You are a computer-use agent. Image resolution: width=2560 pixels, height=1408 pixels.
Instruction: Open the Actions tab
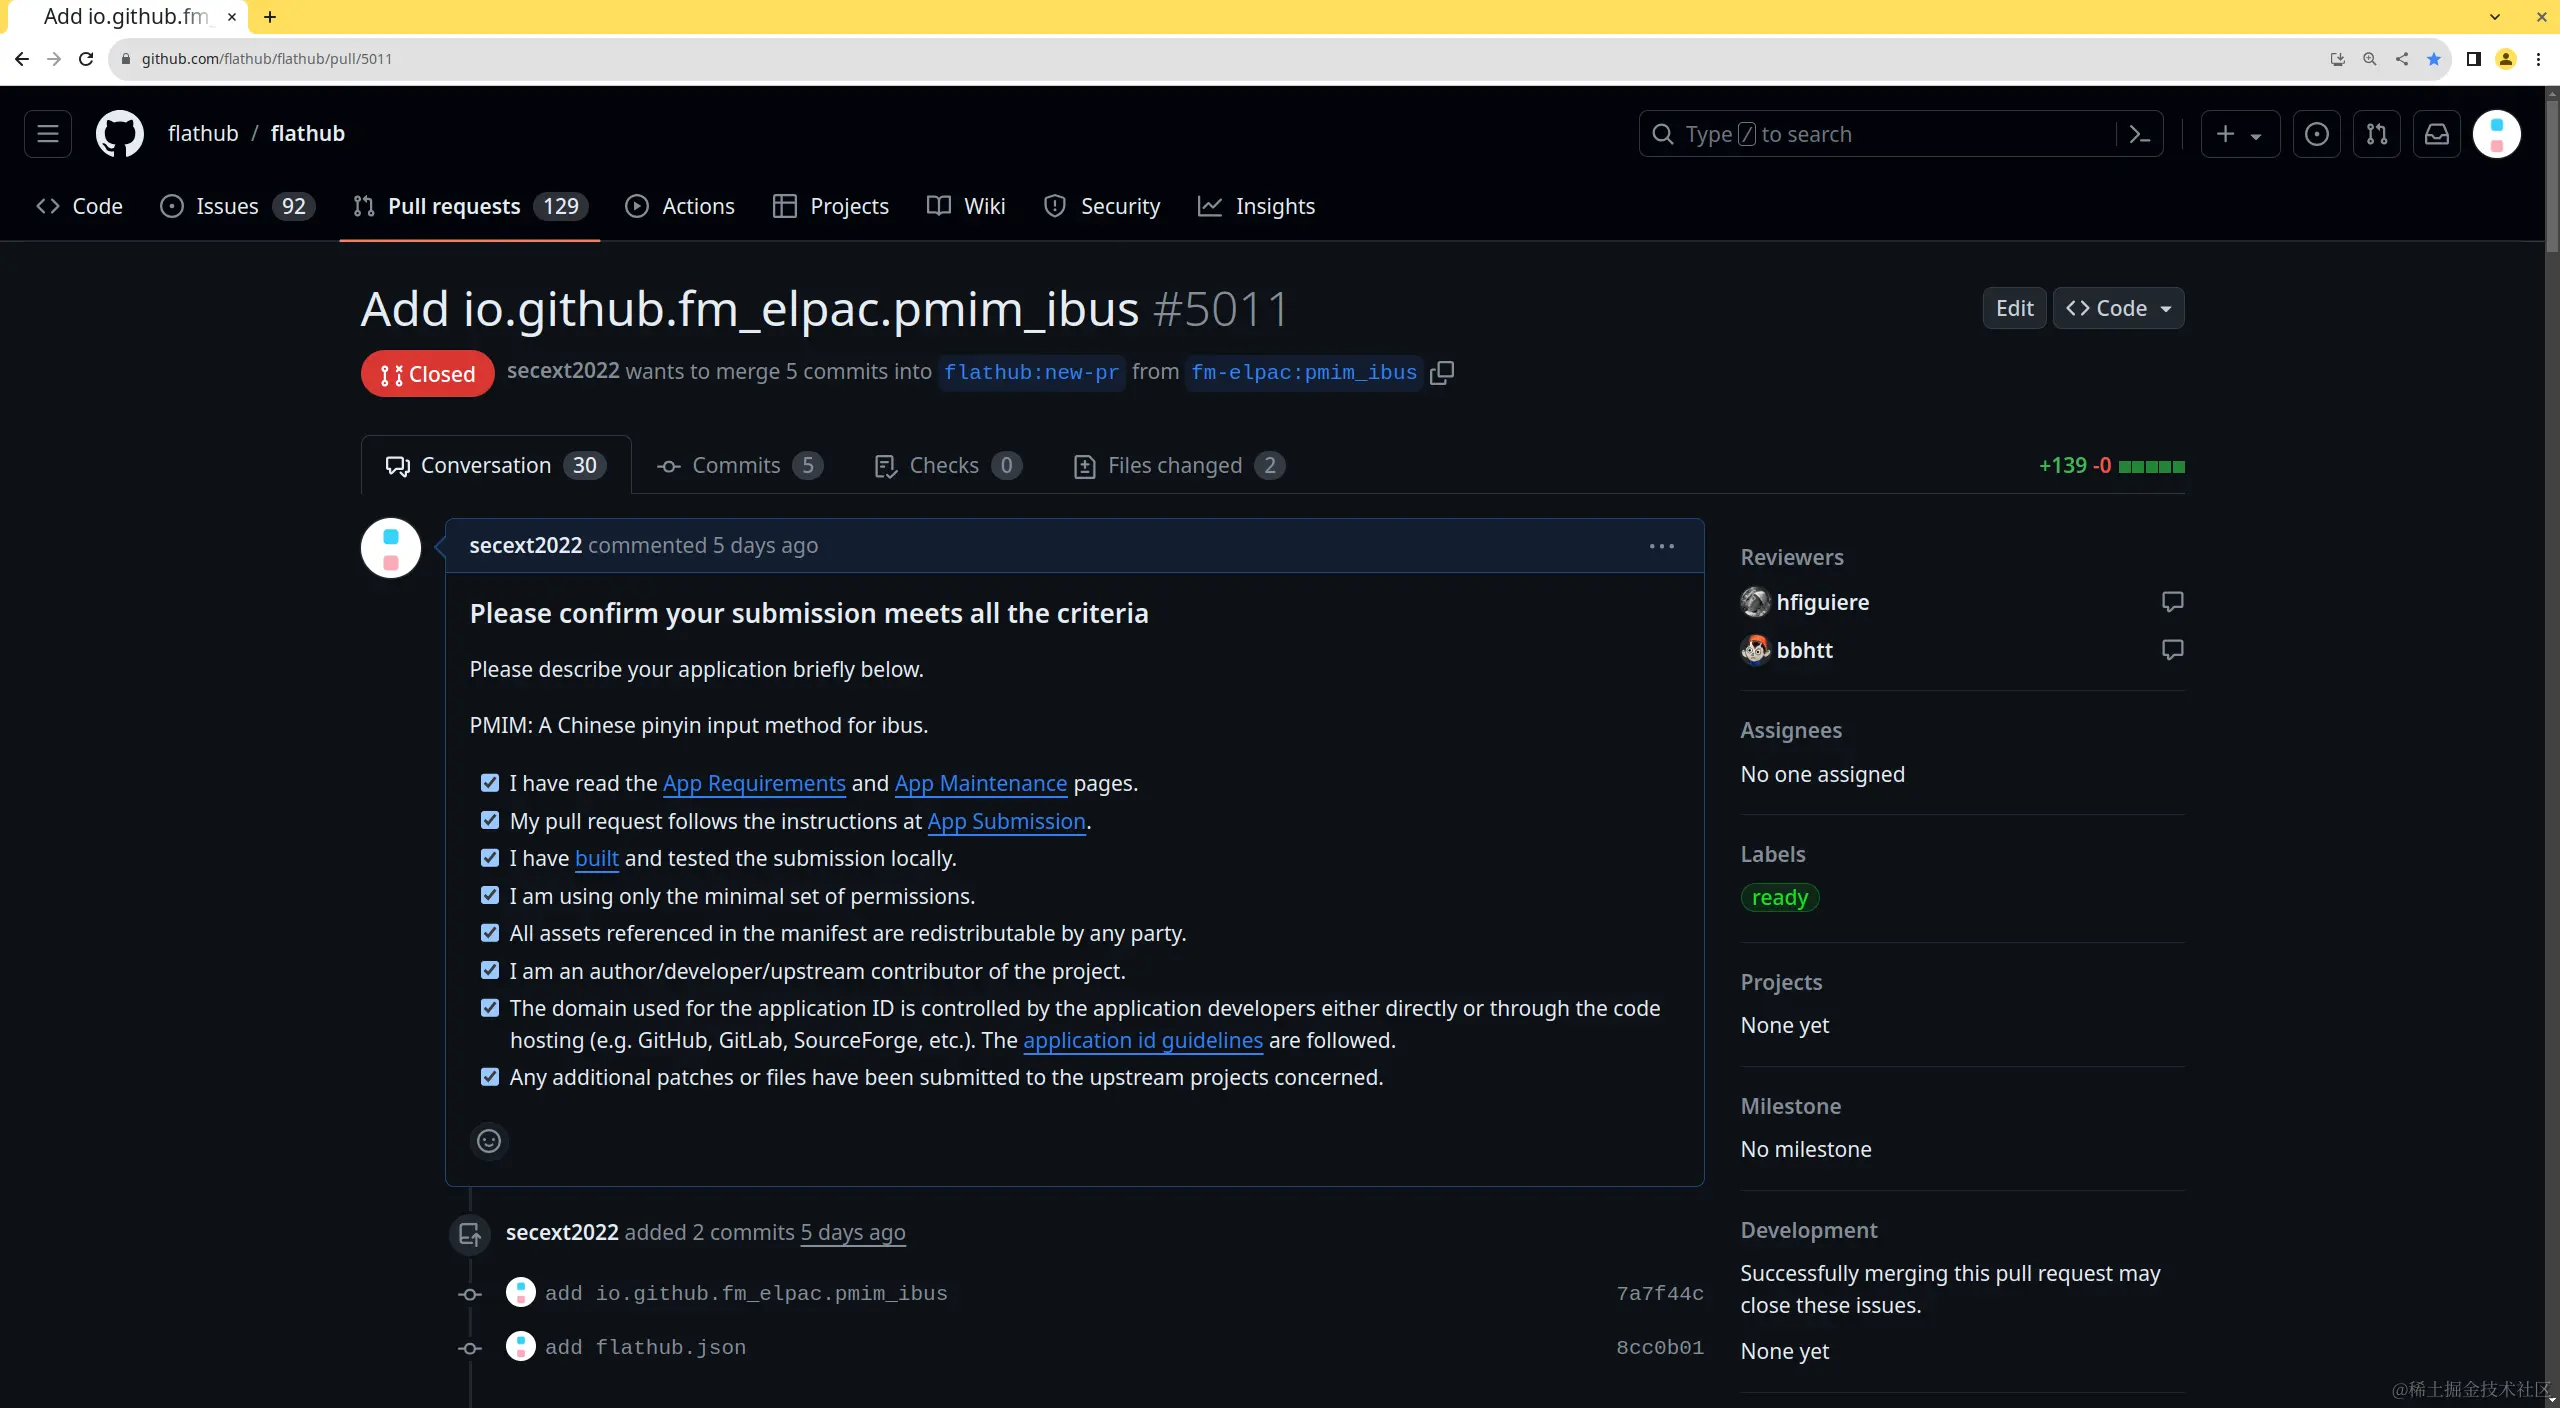coord(680,207)
